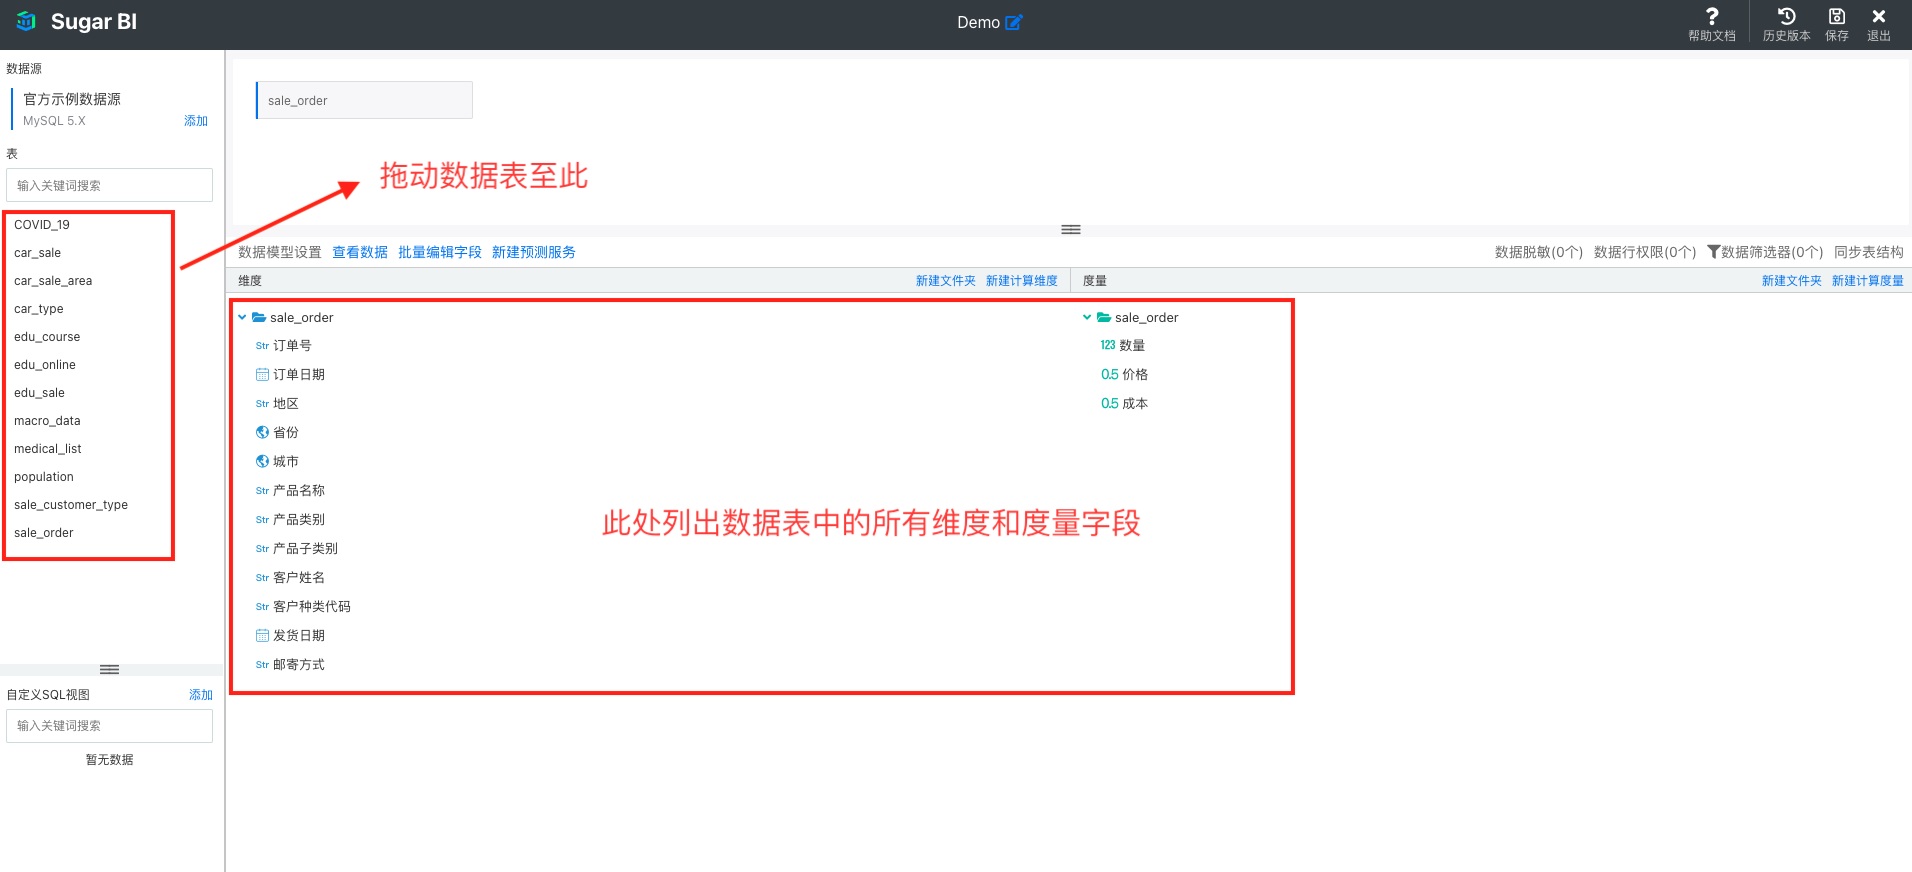1912x872 pixels.
Task: Select the edu_sale table
Action: click(x=40, y=393)
